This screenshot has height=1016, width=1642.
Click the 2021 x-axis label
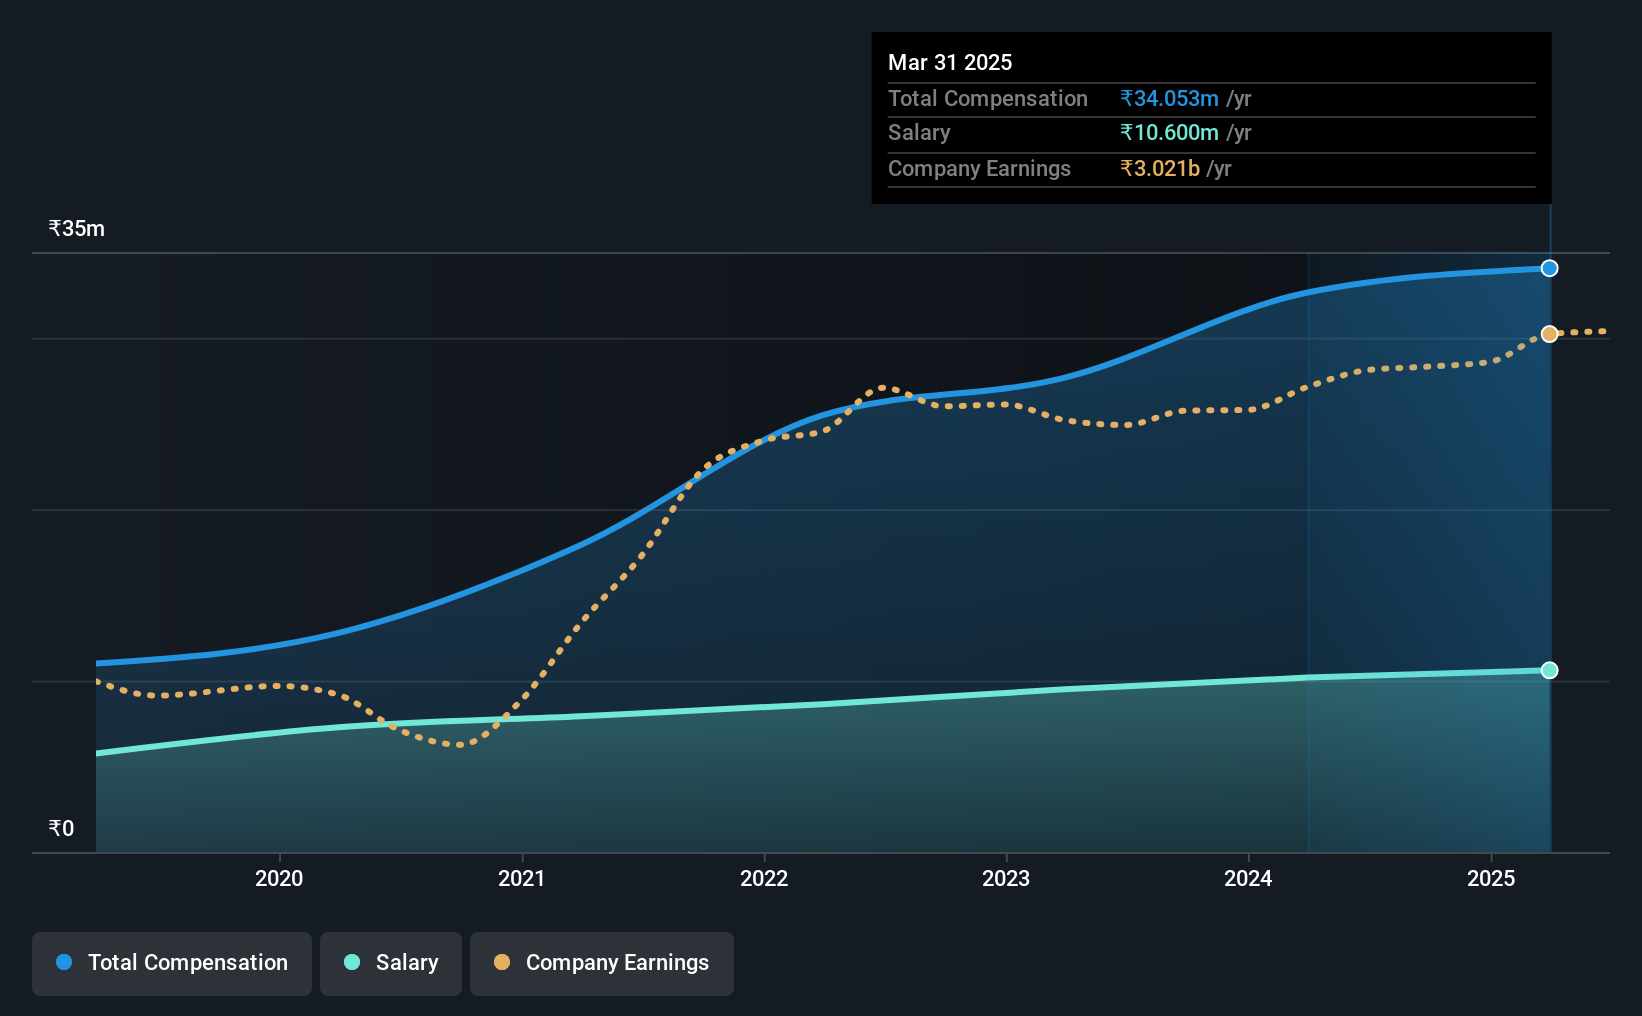pyautogui.click(x=522, y=878)
